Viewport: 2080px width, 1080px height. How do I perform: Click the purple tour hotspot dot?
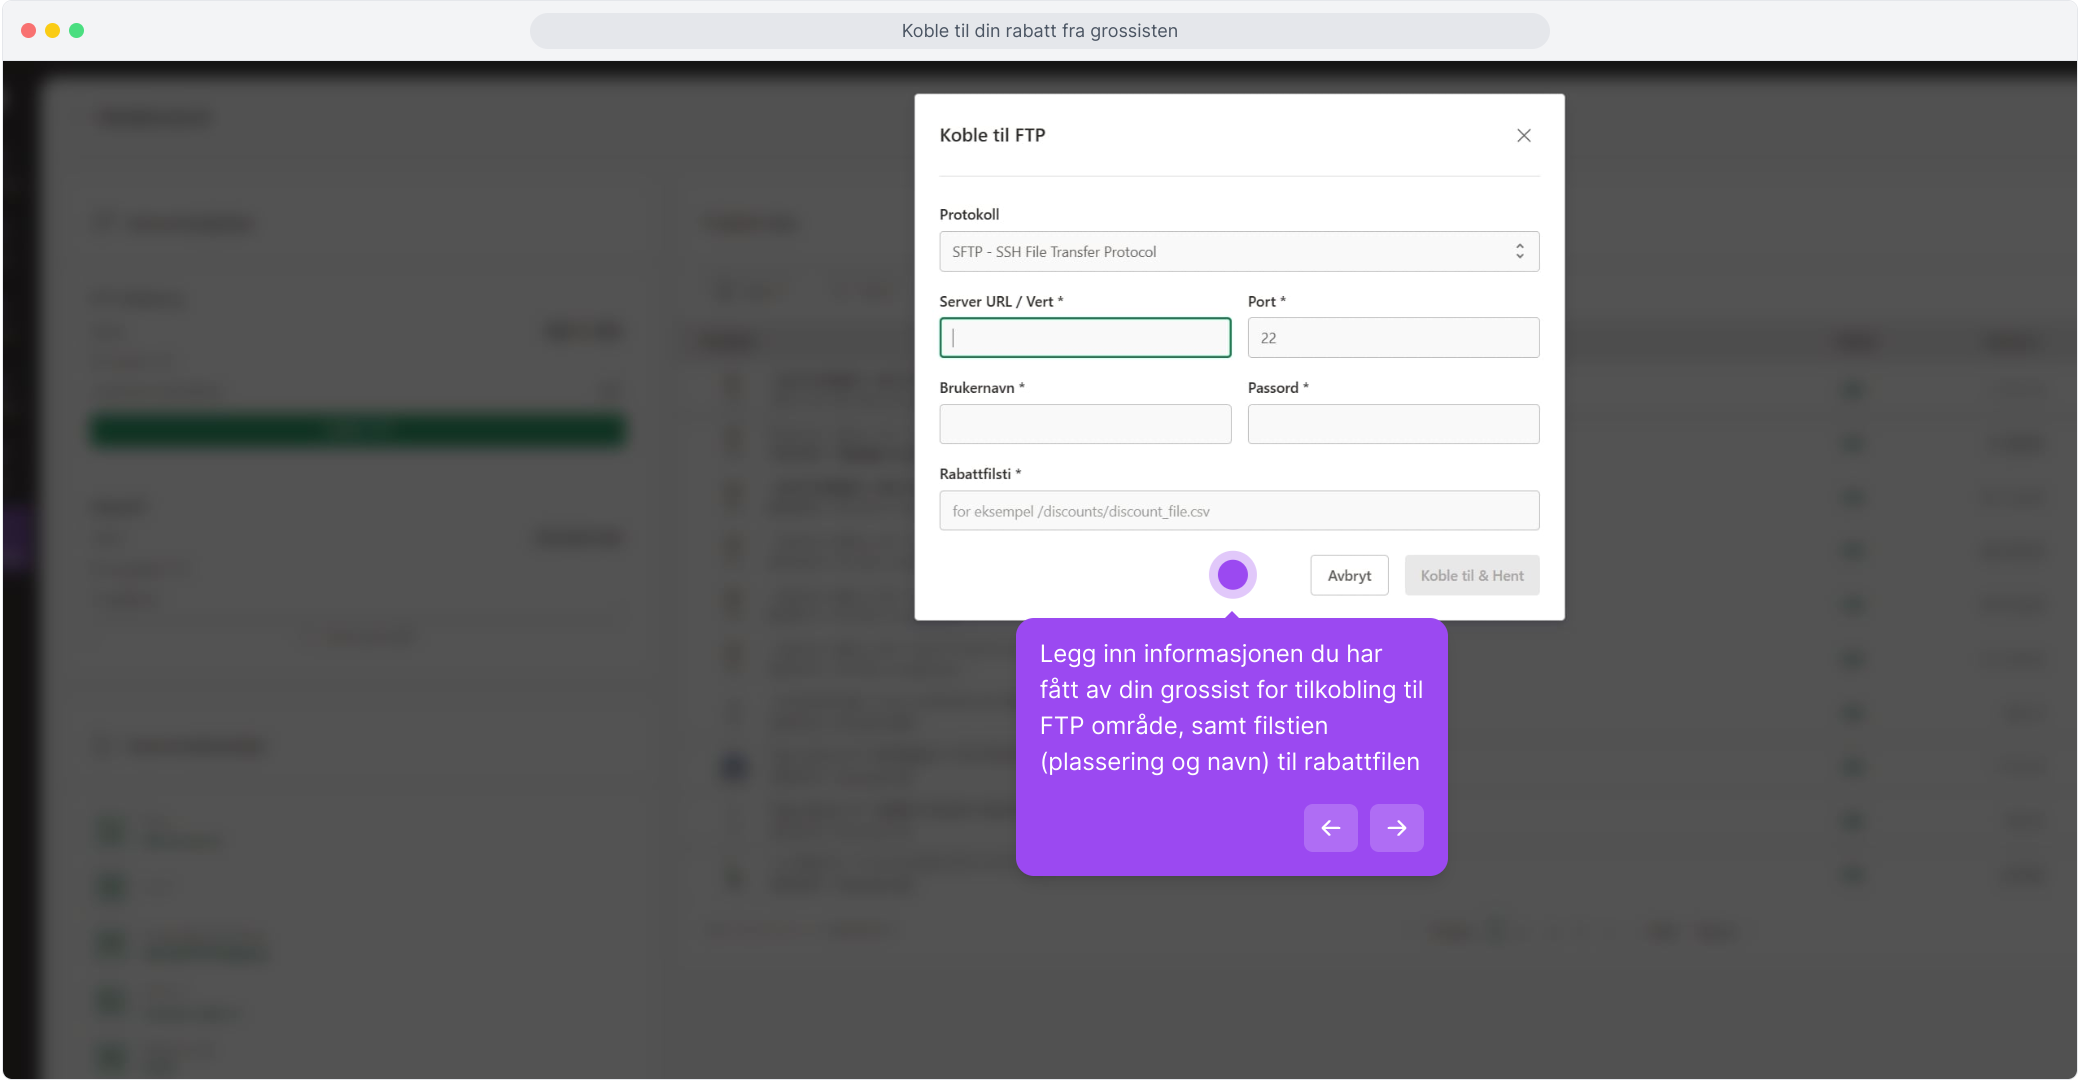click(1232, 575)
